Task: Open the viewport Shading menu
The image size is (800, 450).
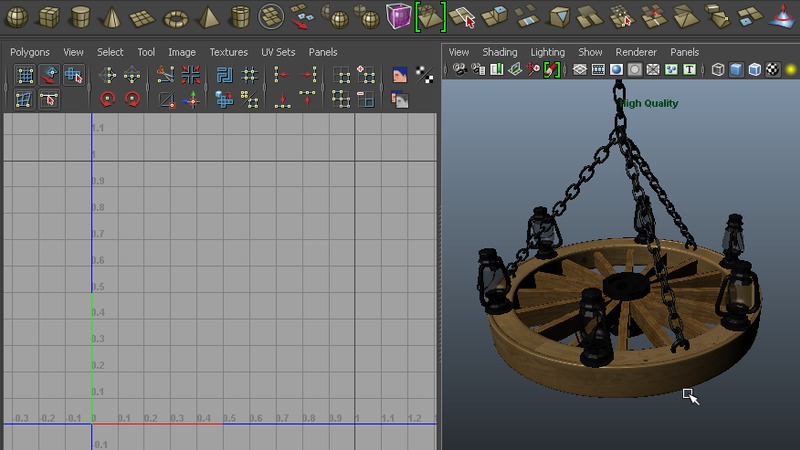Action: point(499,52)
